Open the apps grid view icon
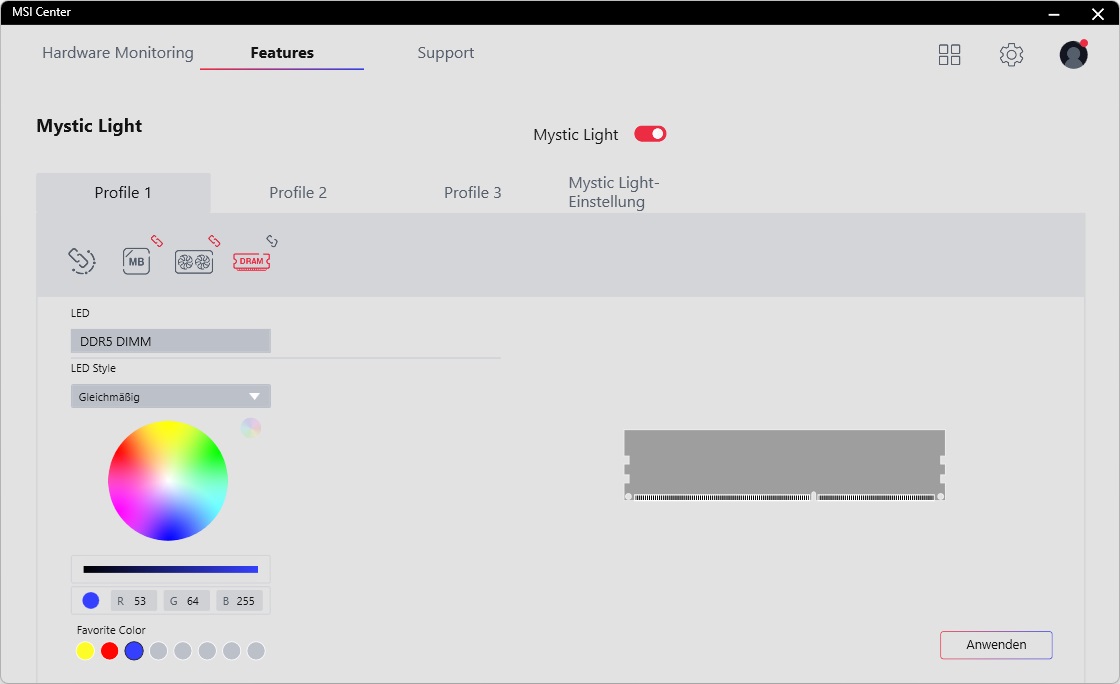 coord(949,54)
